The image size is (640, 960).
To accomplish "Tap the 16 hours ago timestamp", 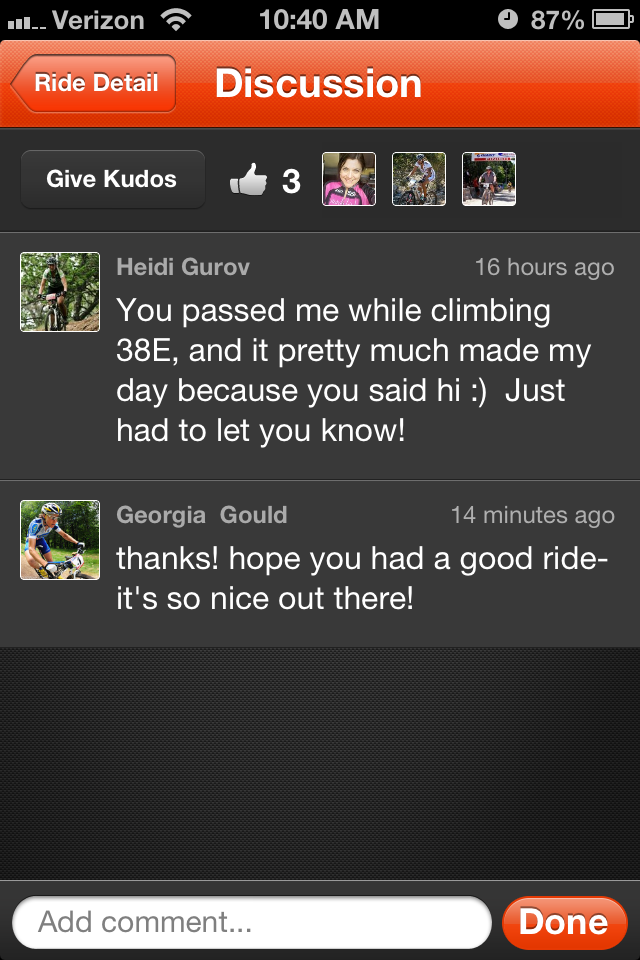I will (544, 267).
